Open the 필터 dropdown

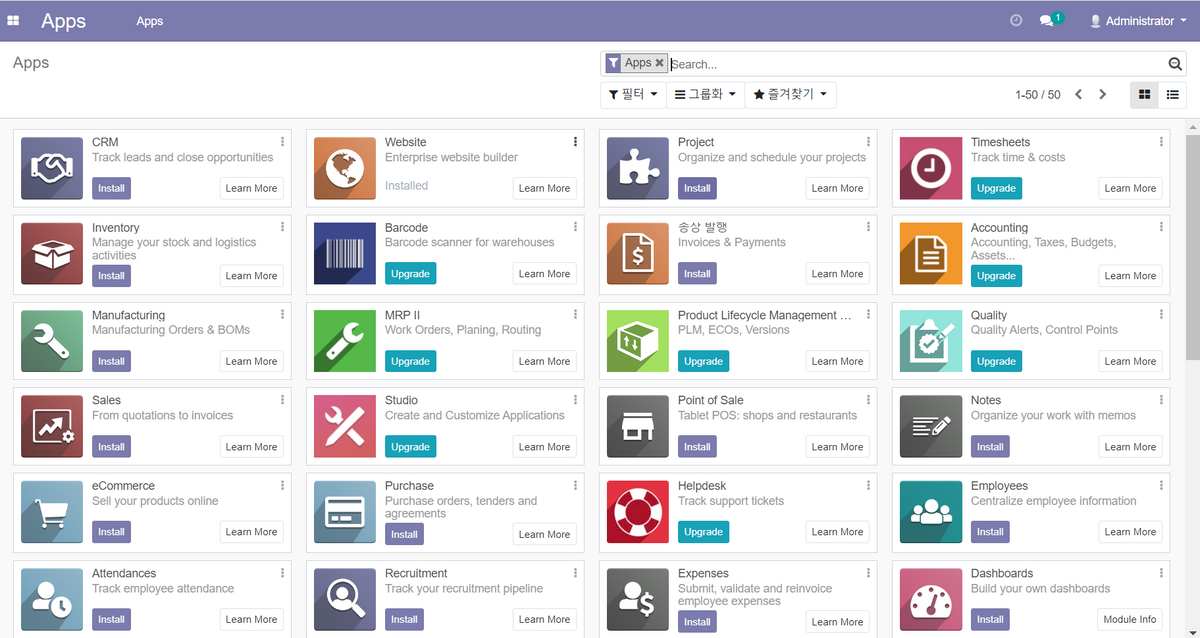[x=633, y=94]
